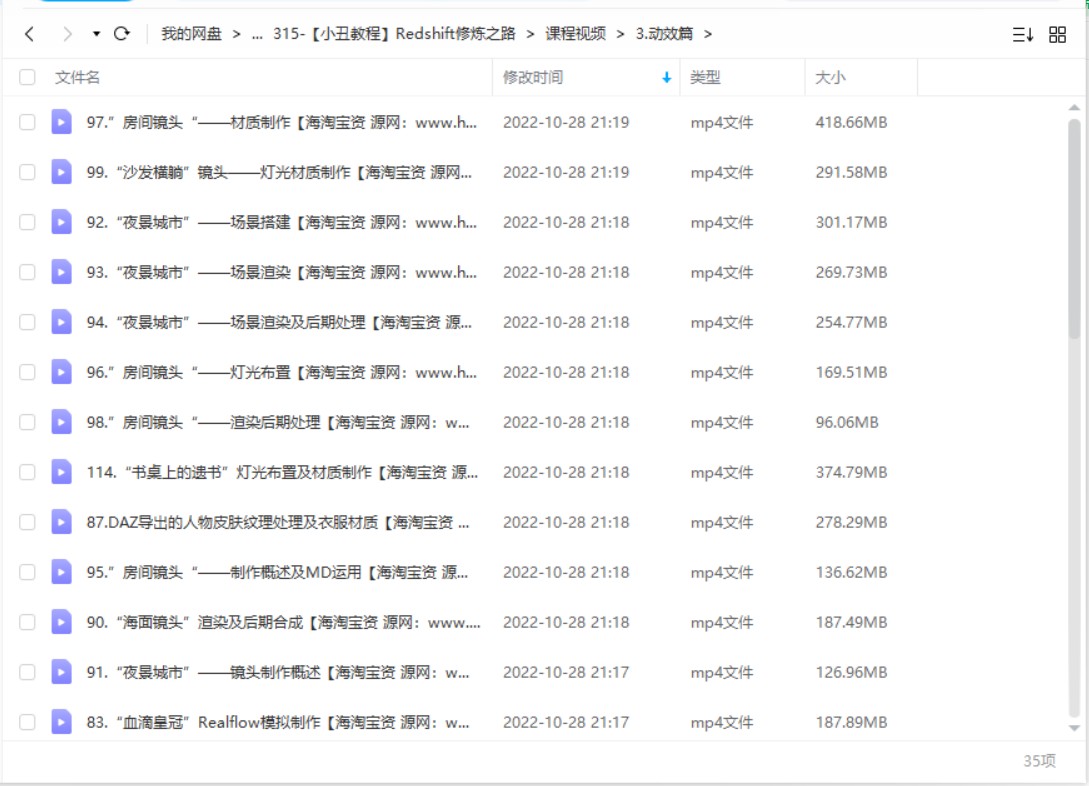Expand the chevron after 我的网盘

pyautogui.click(x=236, y=34)
